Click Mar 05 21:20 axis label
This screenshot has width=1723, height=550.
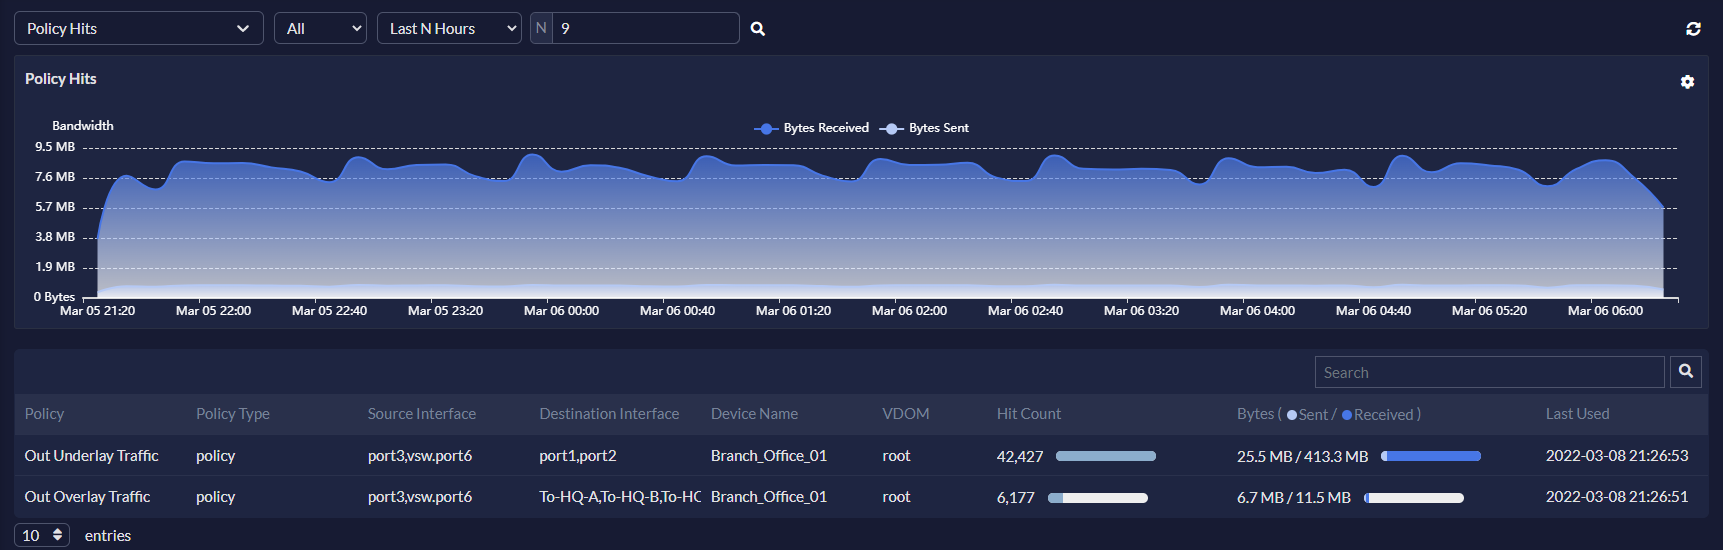click(x=98, y=311)
